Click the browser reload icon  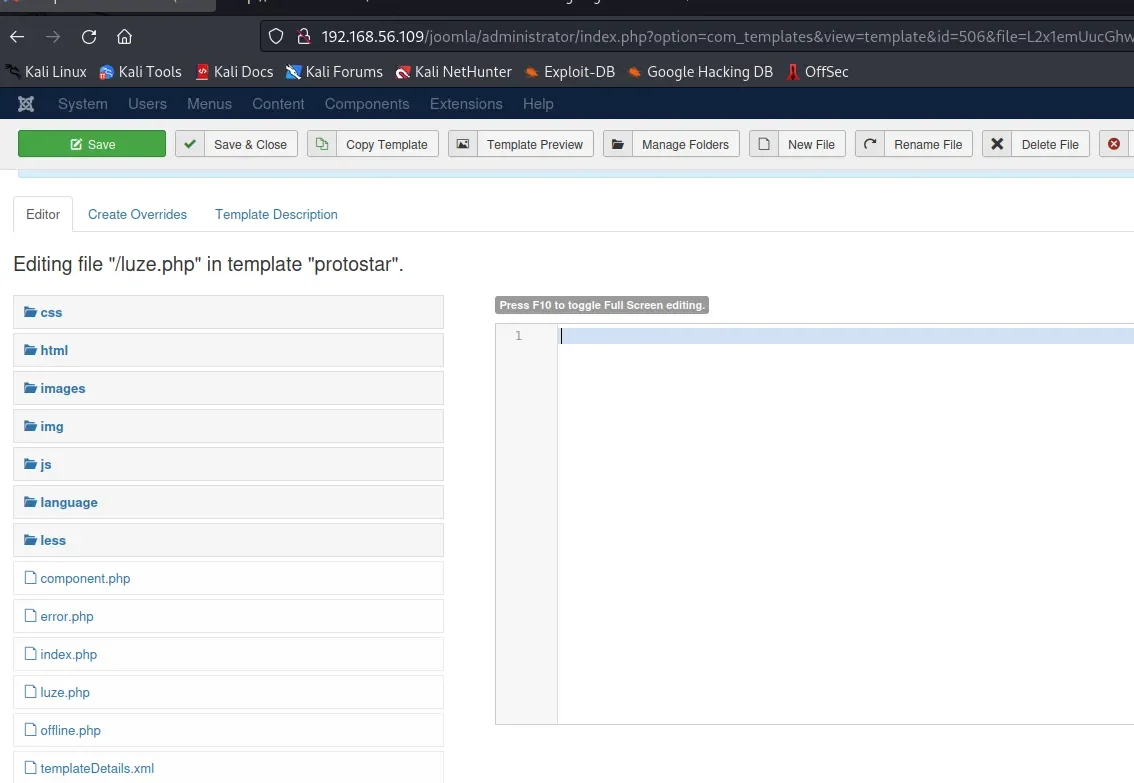(x=89, y=38)
